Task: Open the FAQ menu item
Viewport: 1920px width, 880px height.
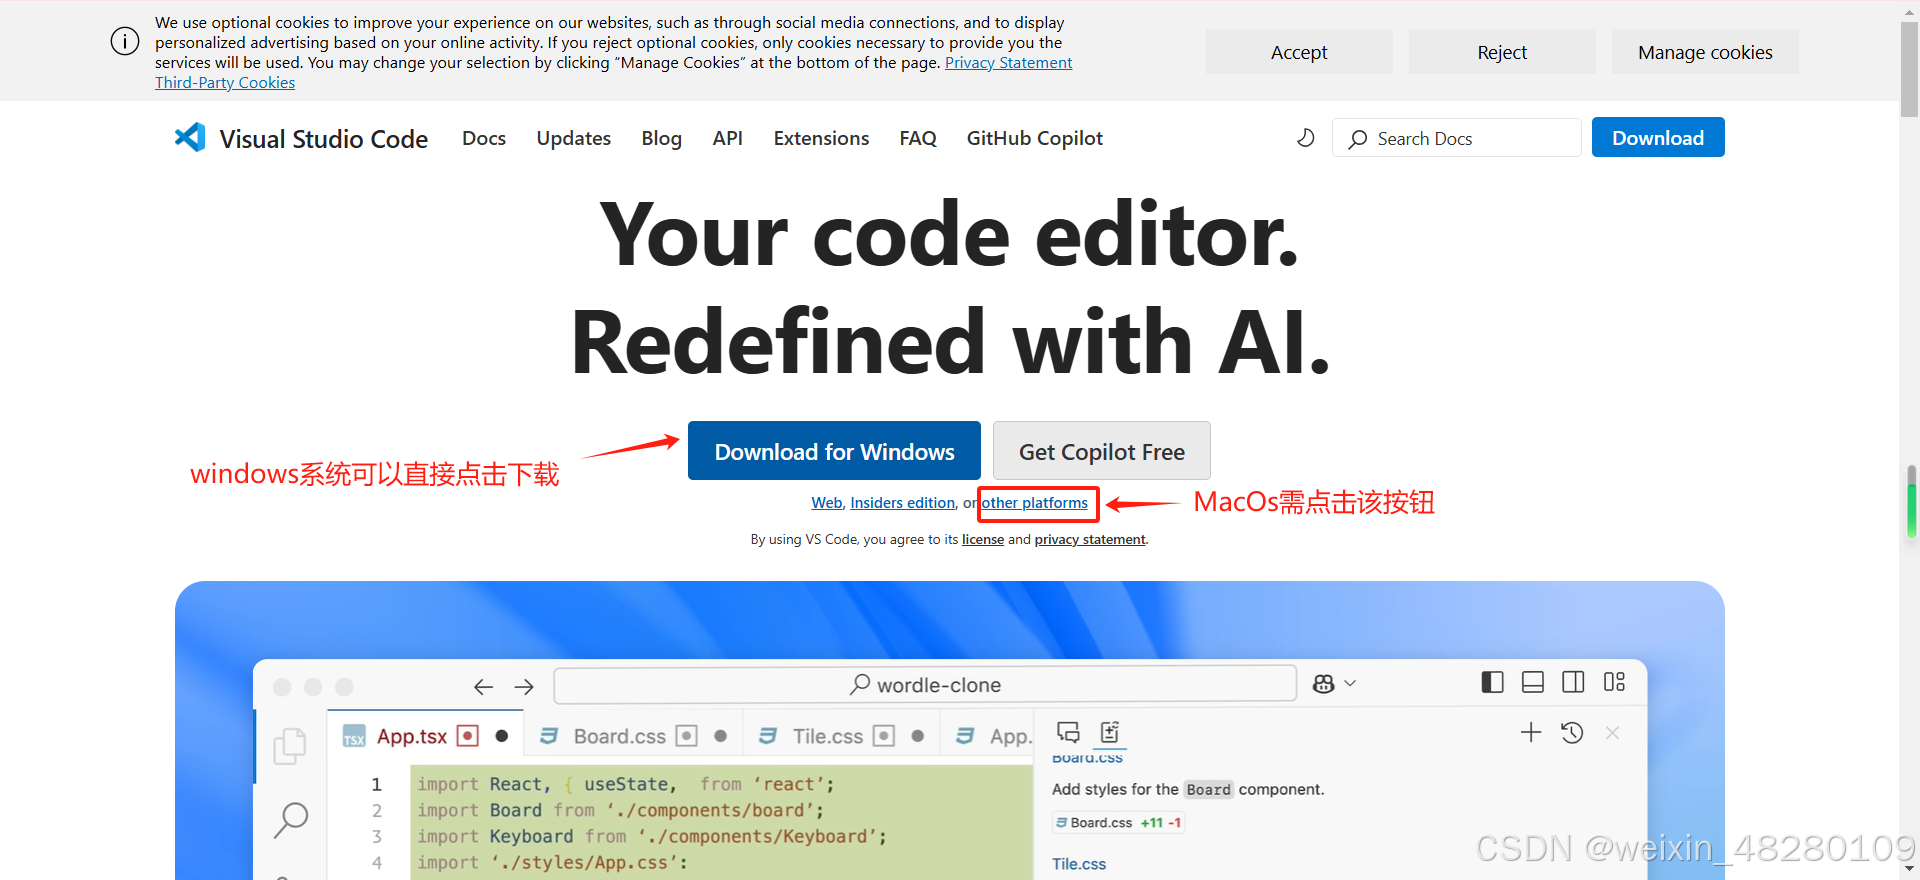Action: (918, 138)
